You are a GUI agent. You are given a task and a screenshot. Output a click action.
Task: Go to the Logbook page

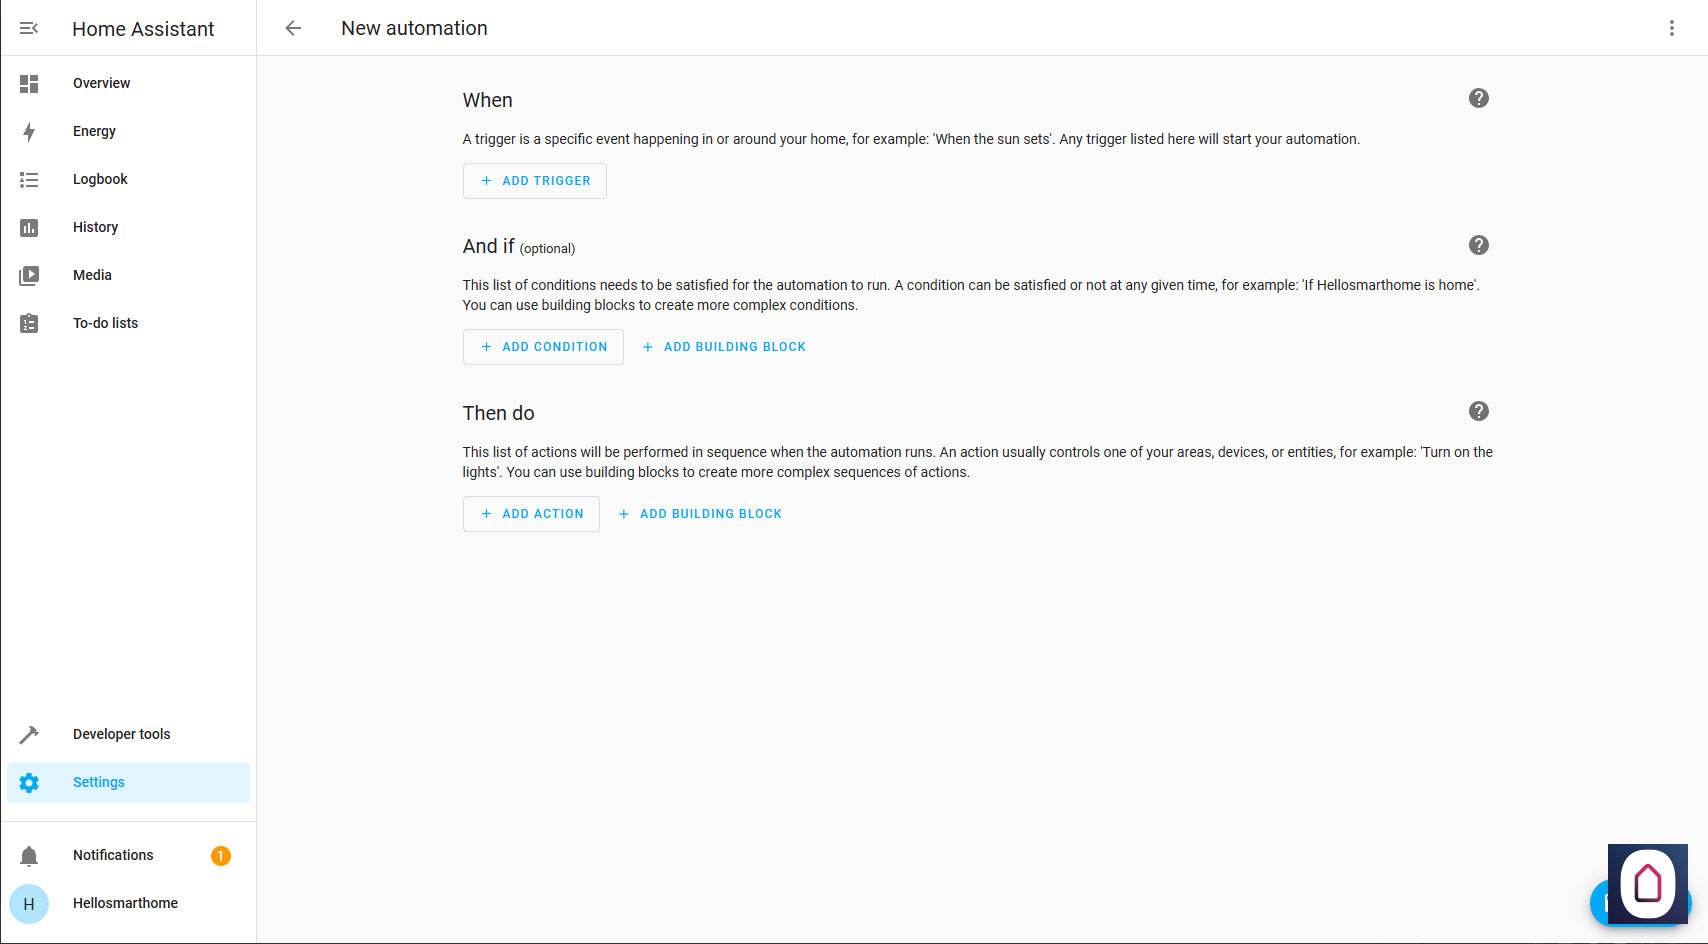click(x=128, y=180)
